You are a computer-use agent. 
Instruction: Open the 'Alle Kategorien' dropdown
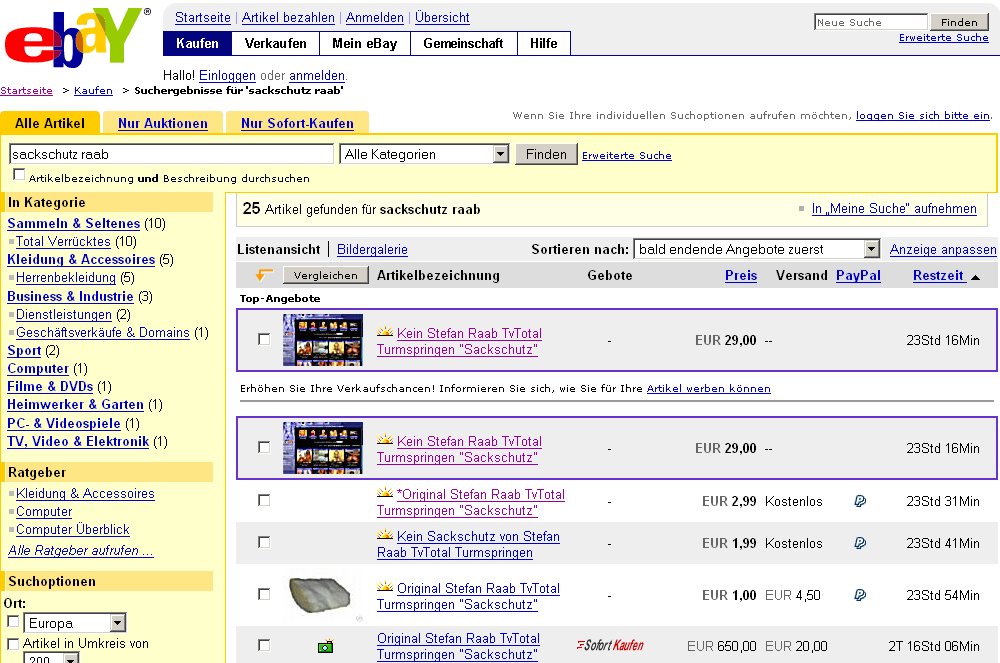pyautogui.click(x=424, y=154)
